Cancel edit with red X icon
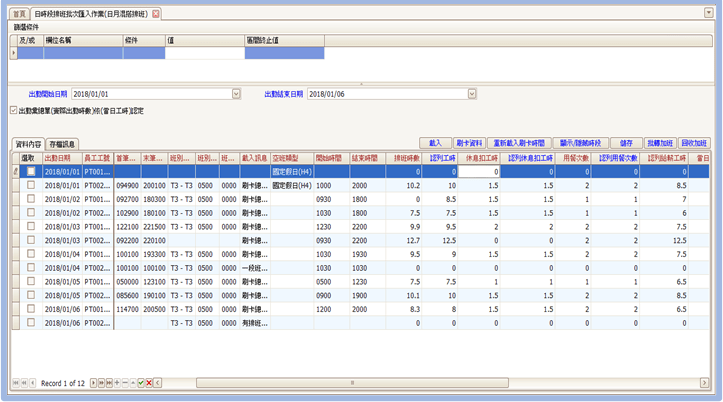Viewport: 723px width, 402px height. click(x=149, y=383)
